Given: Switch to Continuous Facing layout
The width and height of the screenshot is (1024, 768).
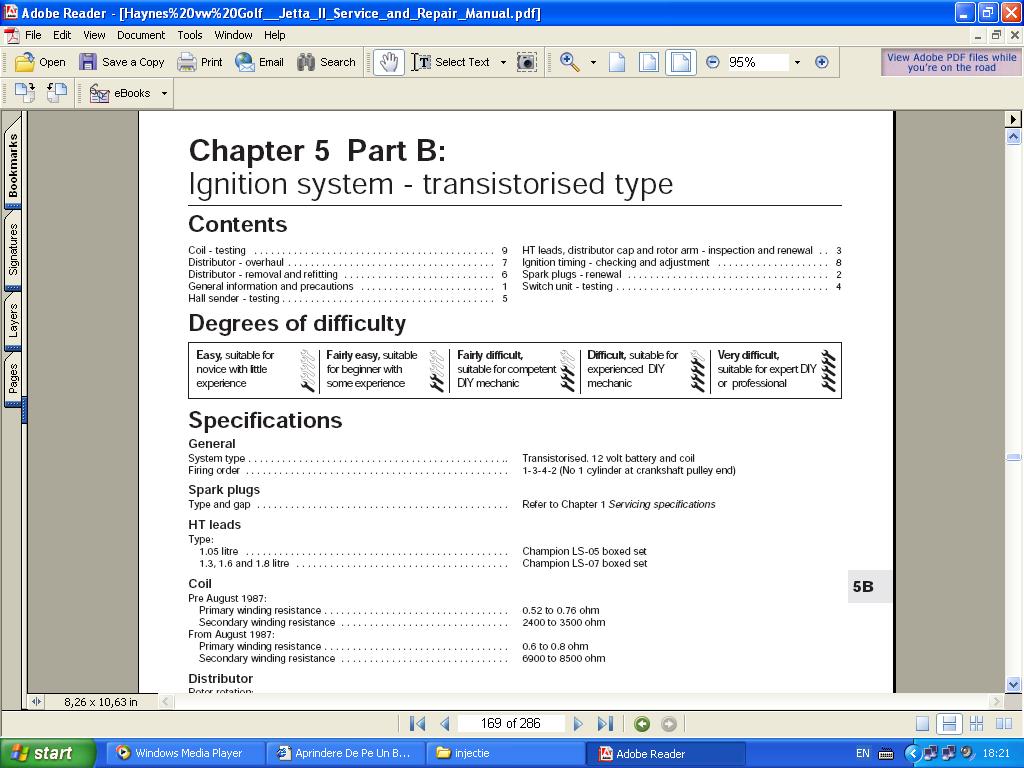Looking at the screenshot, I should 976,724.
